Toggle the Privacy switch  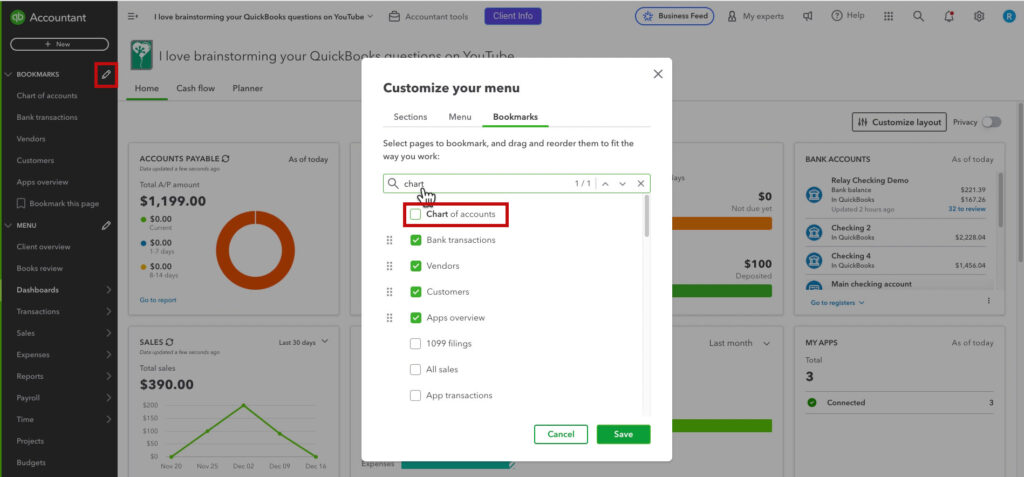coord(991,122)
